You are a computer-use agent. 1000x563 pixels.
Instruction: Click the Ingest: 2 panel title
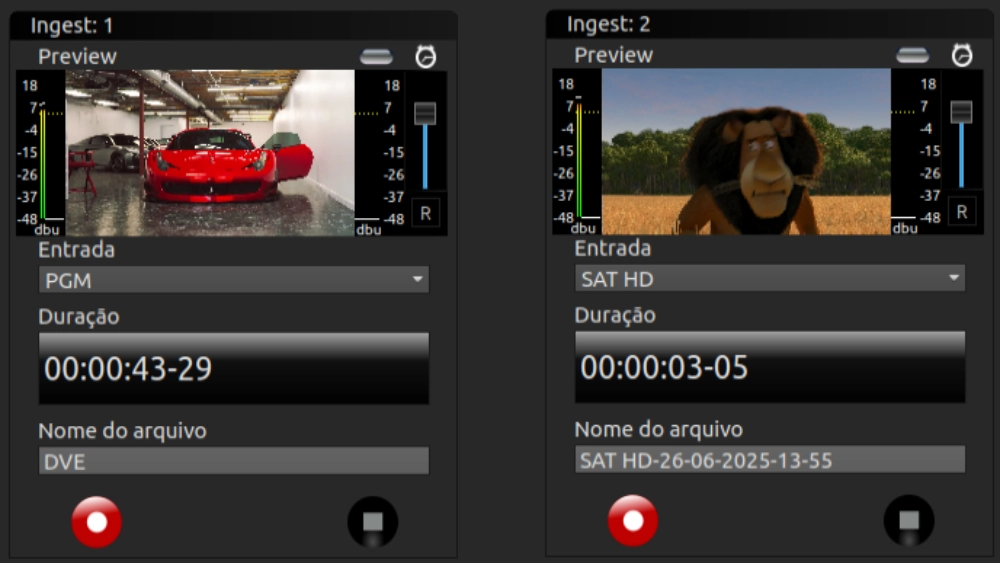pyautogui.click(x=608, y=24)
